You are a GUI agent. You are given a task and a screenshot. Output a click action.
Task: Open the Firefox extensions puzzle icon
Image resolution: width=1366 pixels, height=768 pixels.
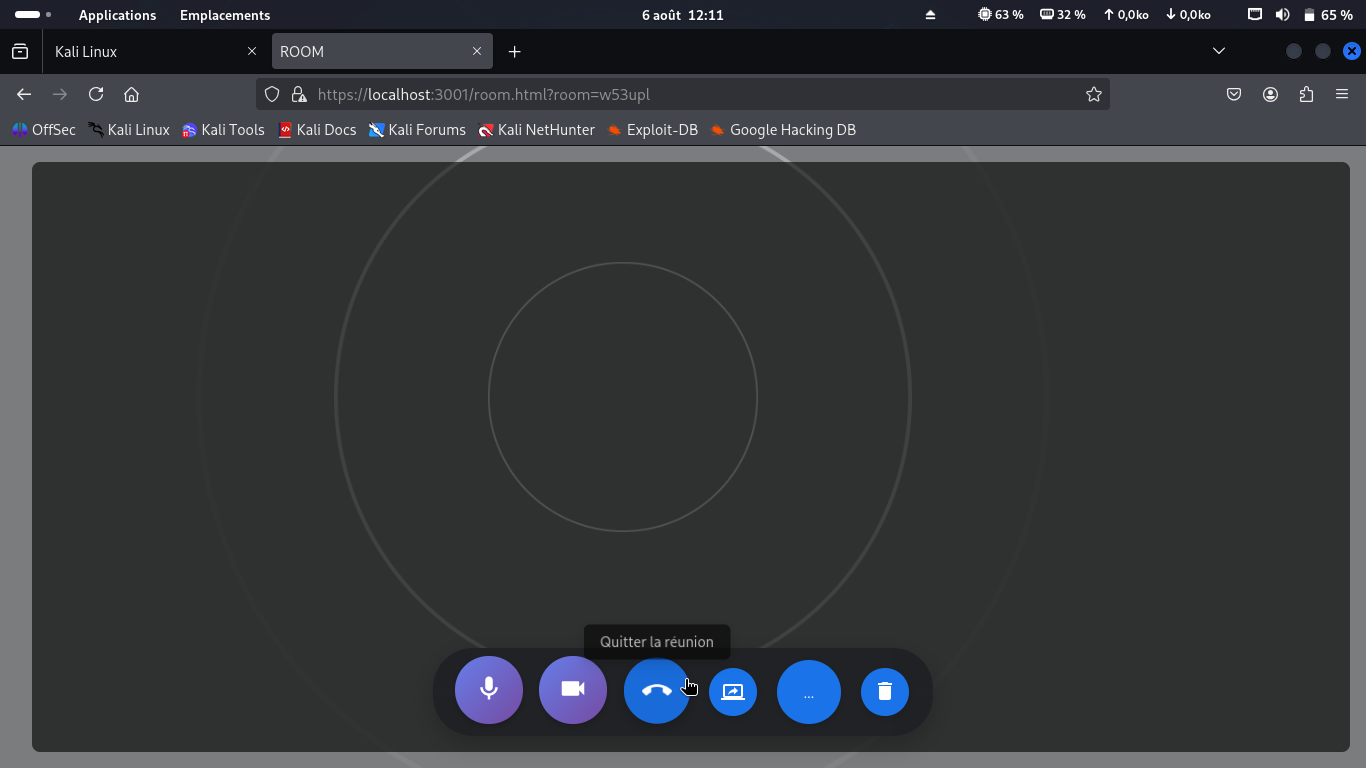(1306, 94)
